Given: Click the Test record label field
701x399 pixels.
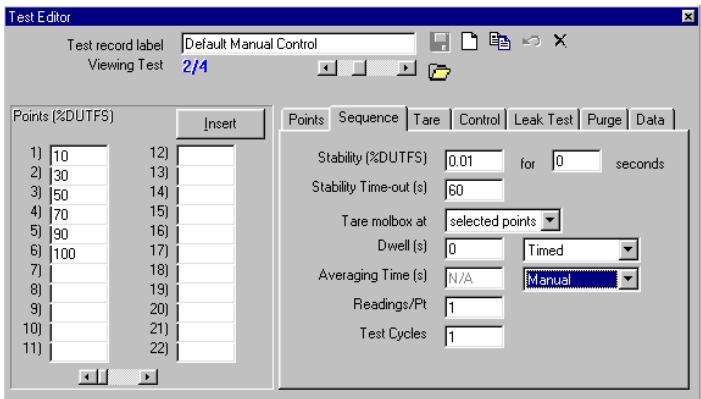Looking at the screenshot, I should coord(298,44).
